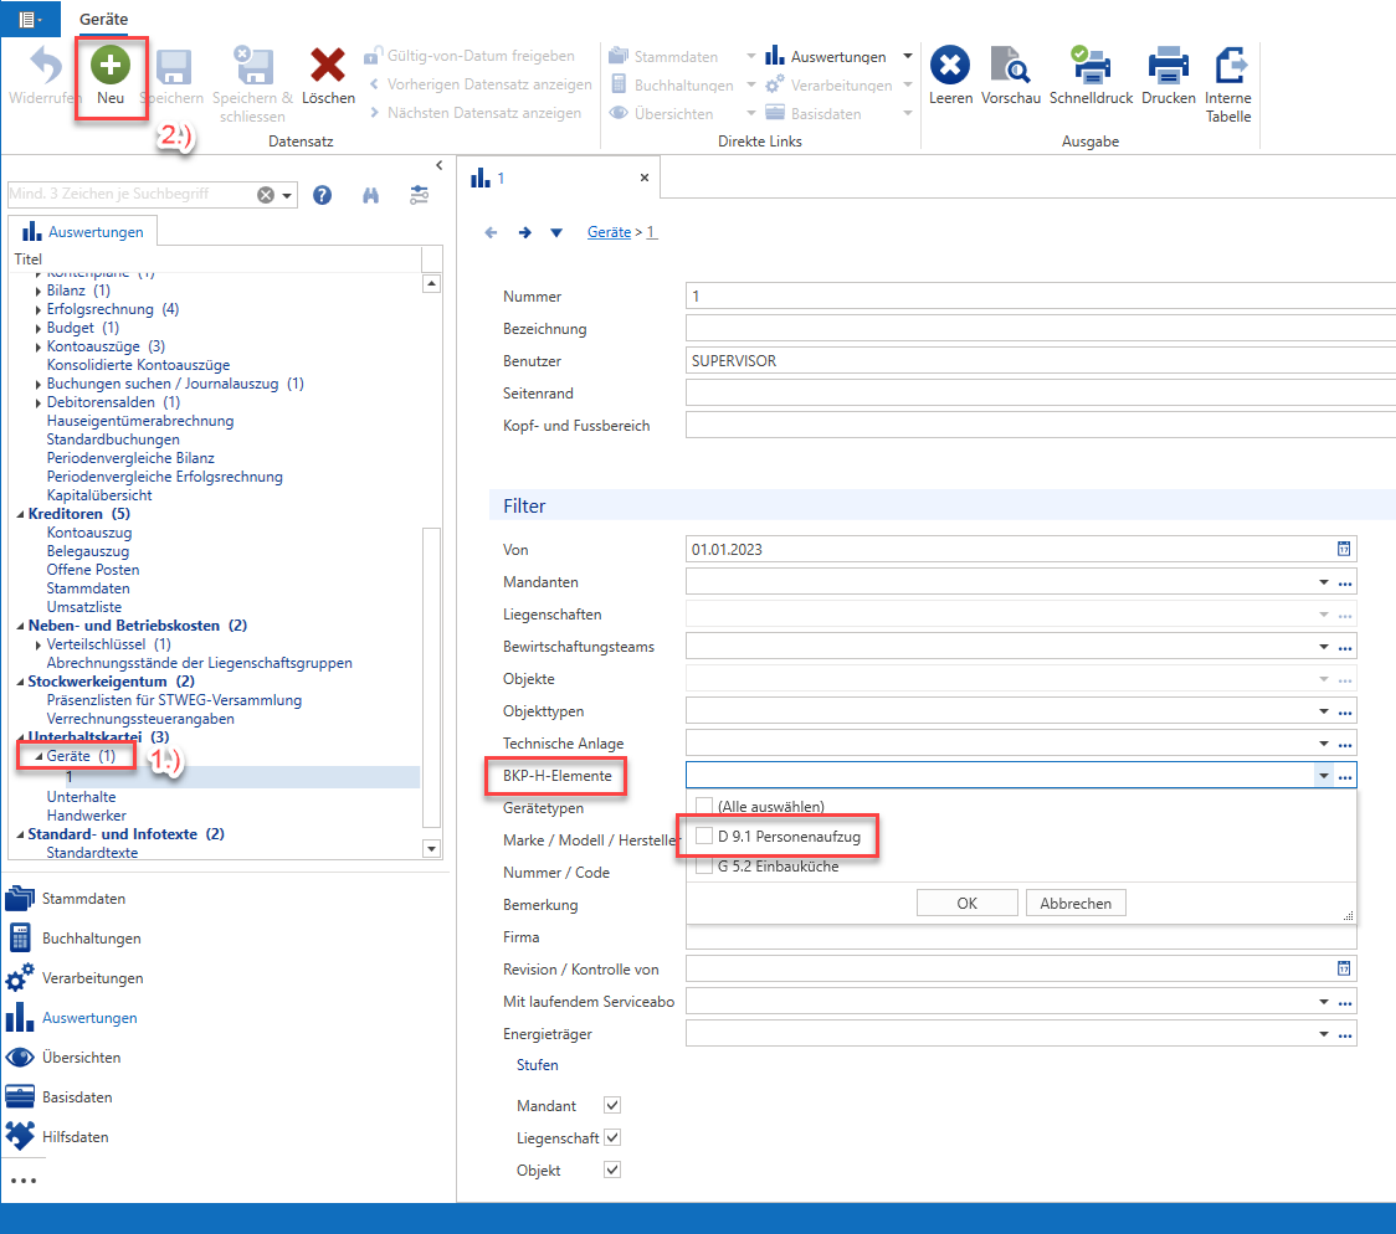Switch to Buchhaltungen navigation section
The image size is (1396, 1234).
coord(91,938)
